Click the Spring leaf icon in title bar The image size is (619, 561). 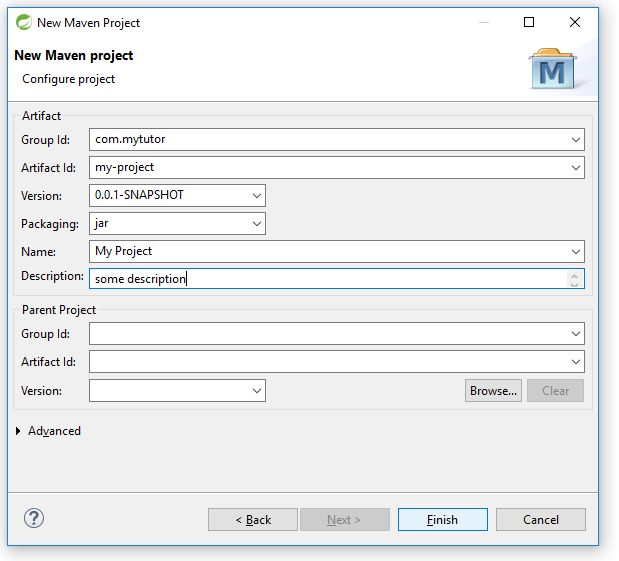(24, 22)
